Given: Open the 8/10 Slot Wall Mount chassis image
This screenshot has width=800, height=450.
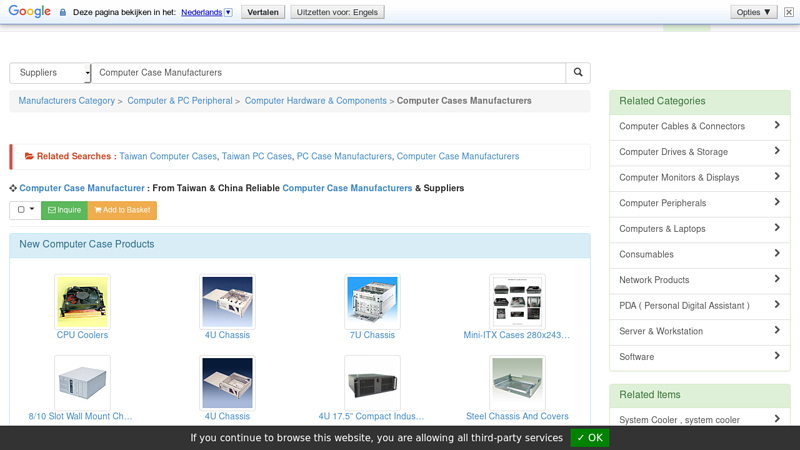Looking at the screenshot, I should pos(82,383).
